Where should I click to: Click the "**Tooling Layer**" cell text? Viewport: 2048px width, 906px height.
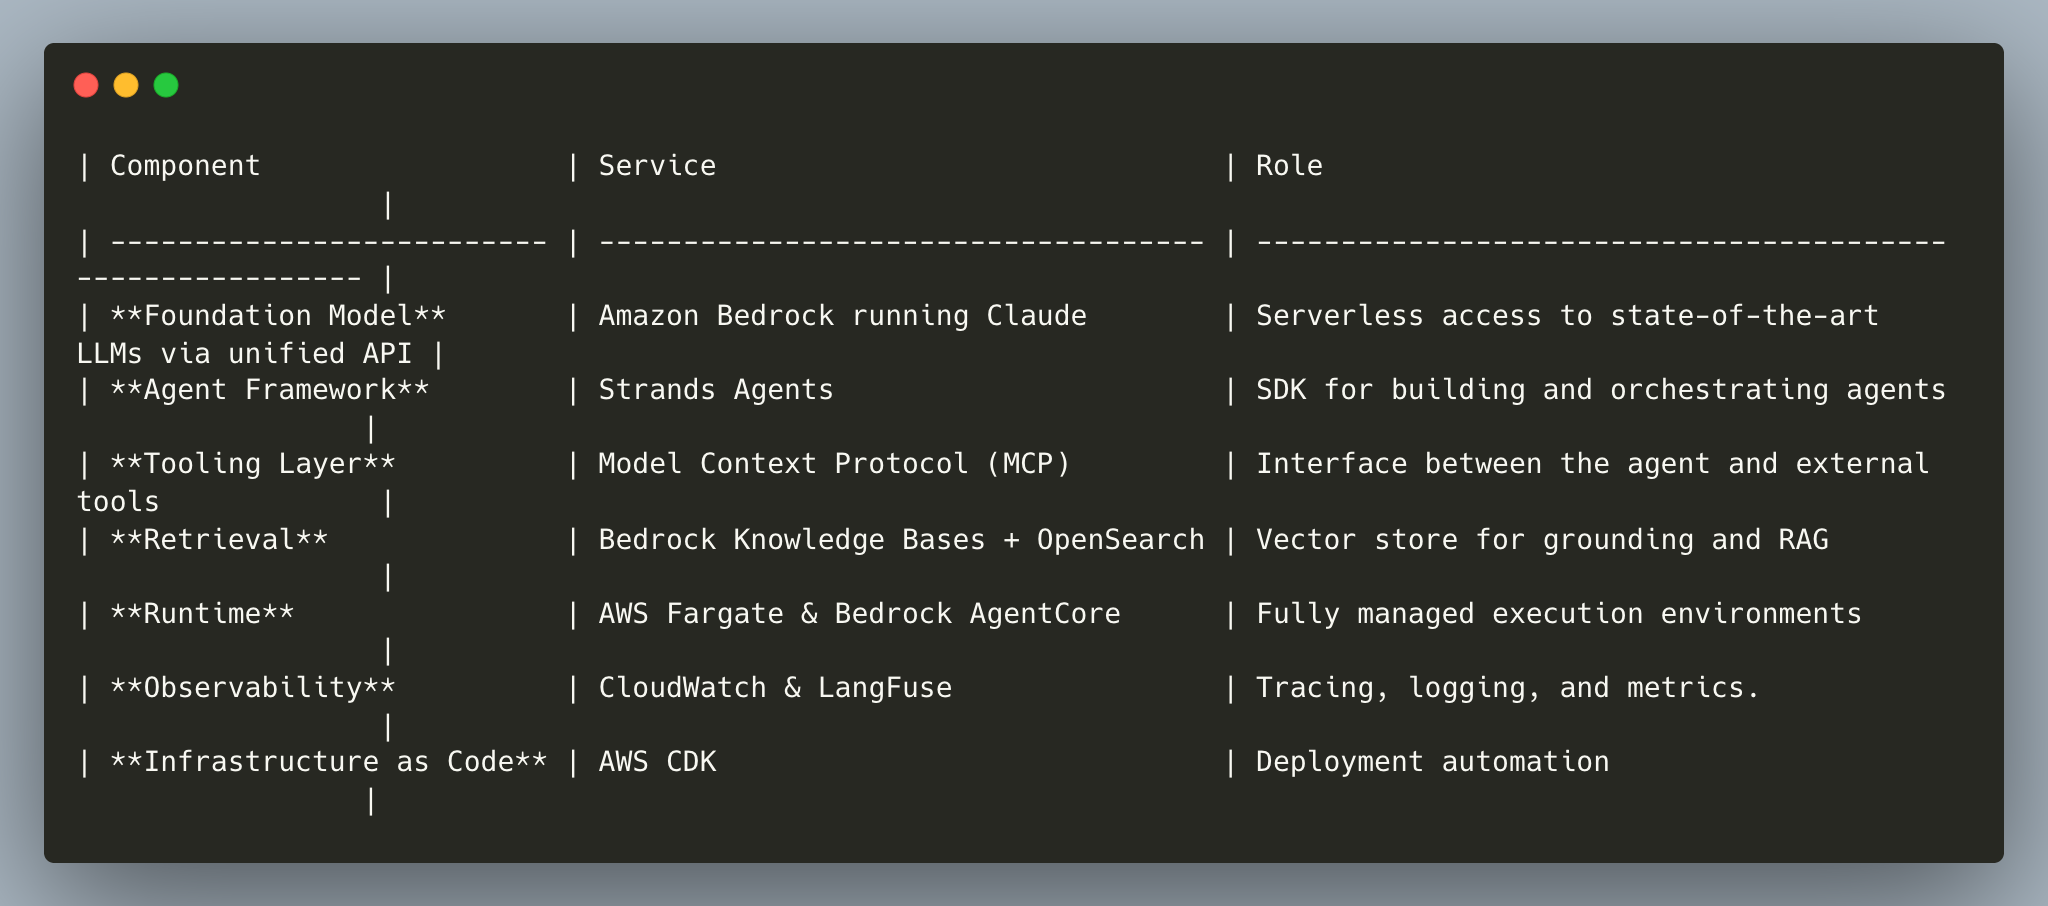point(252,464)
